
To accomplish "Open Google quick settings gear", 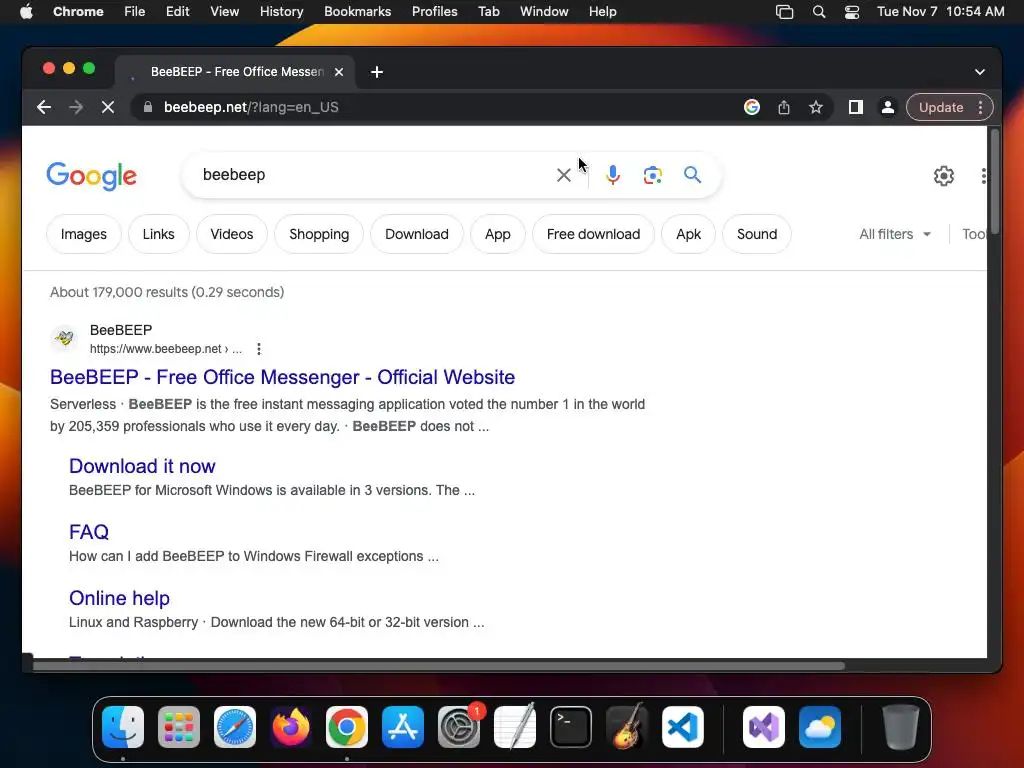I will click(x=944, y=176).
